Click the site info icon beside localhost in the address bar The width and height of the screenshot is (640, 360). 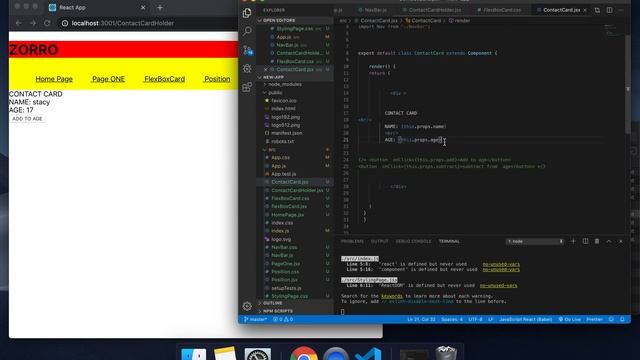(65, 23)
